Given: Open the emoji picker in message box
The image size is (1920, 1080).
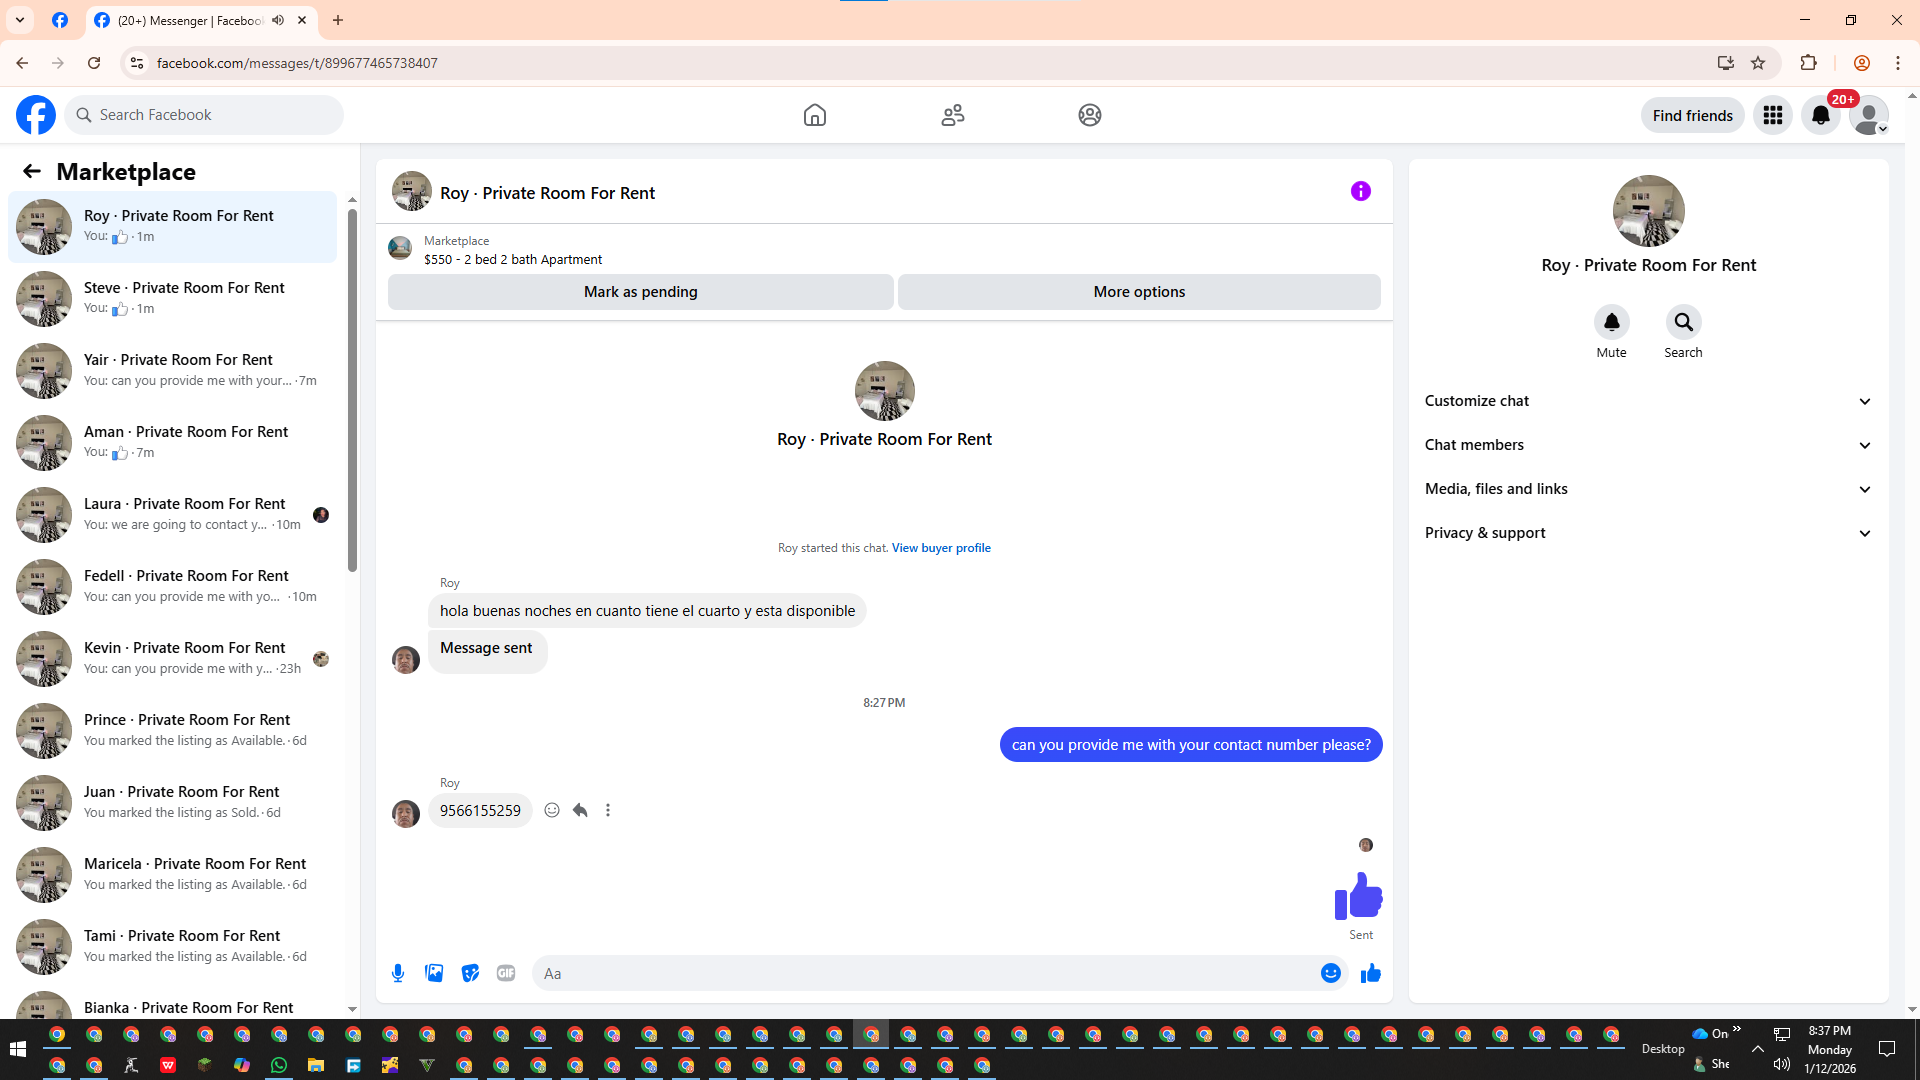Looking at the screenshot, I should coord(1330,973).
